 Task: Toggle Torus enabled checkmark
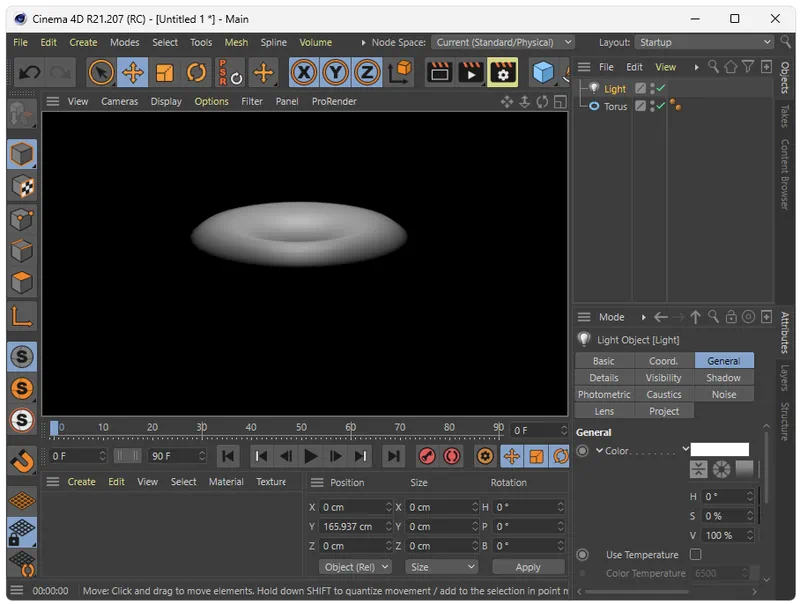(x=661, y=106)
